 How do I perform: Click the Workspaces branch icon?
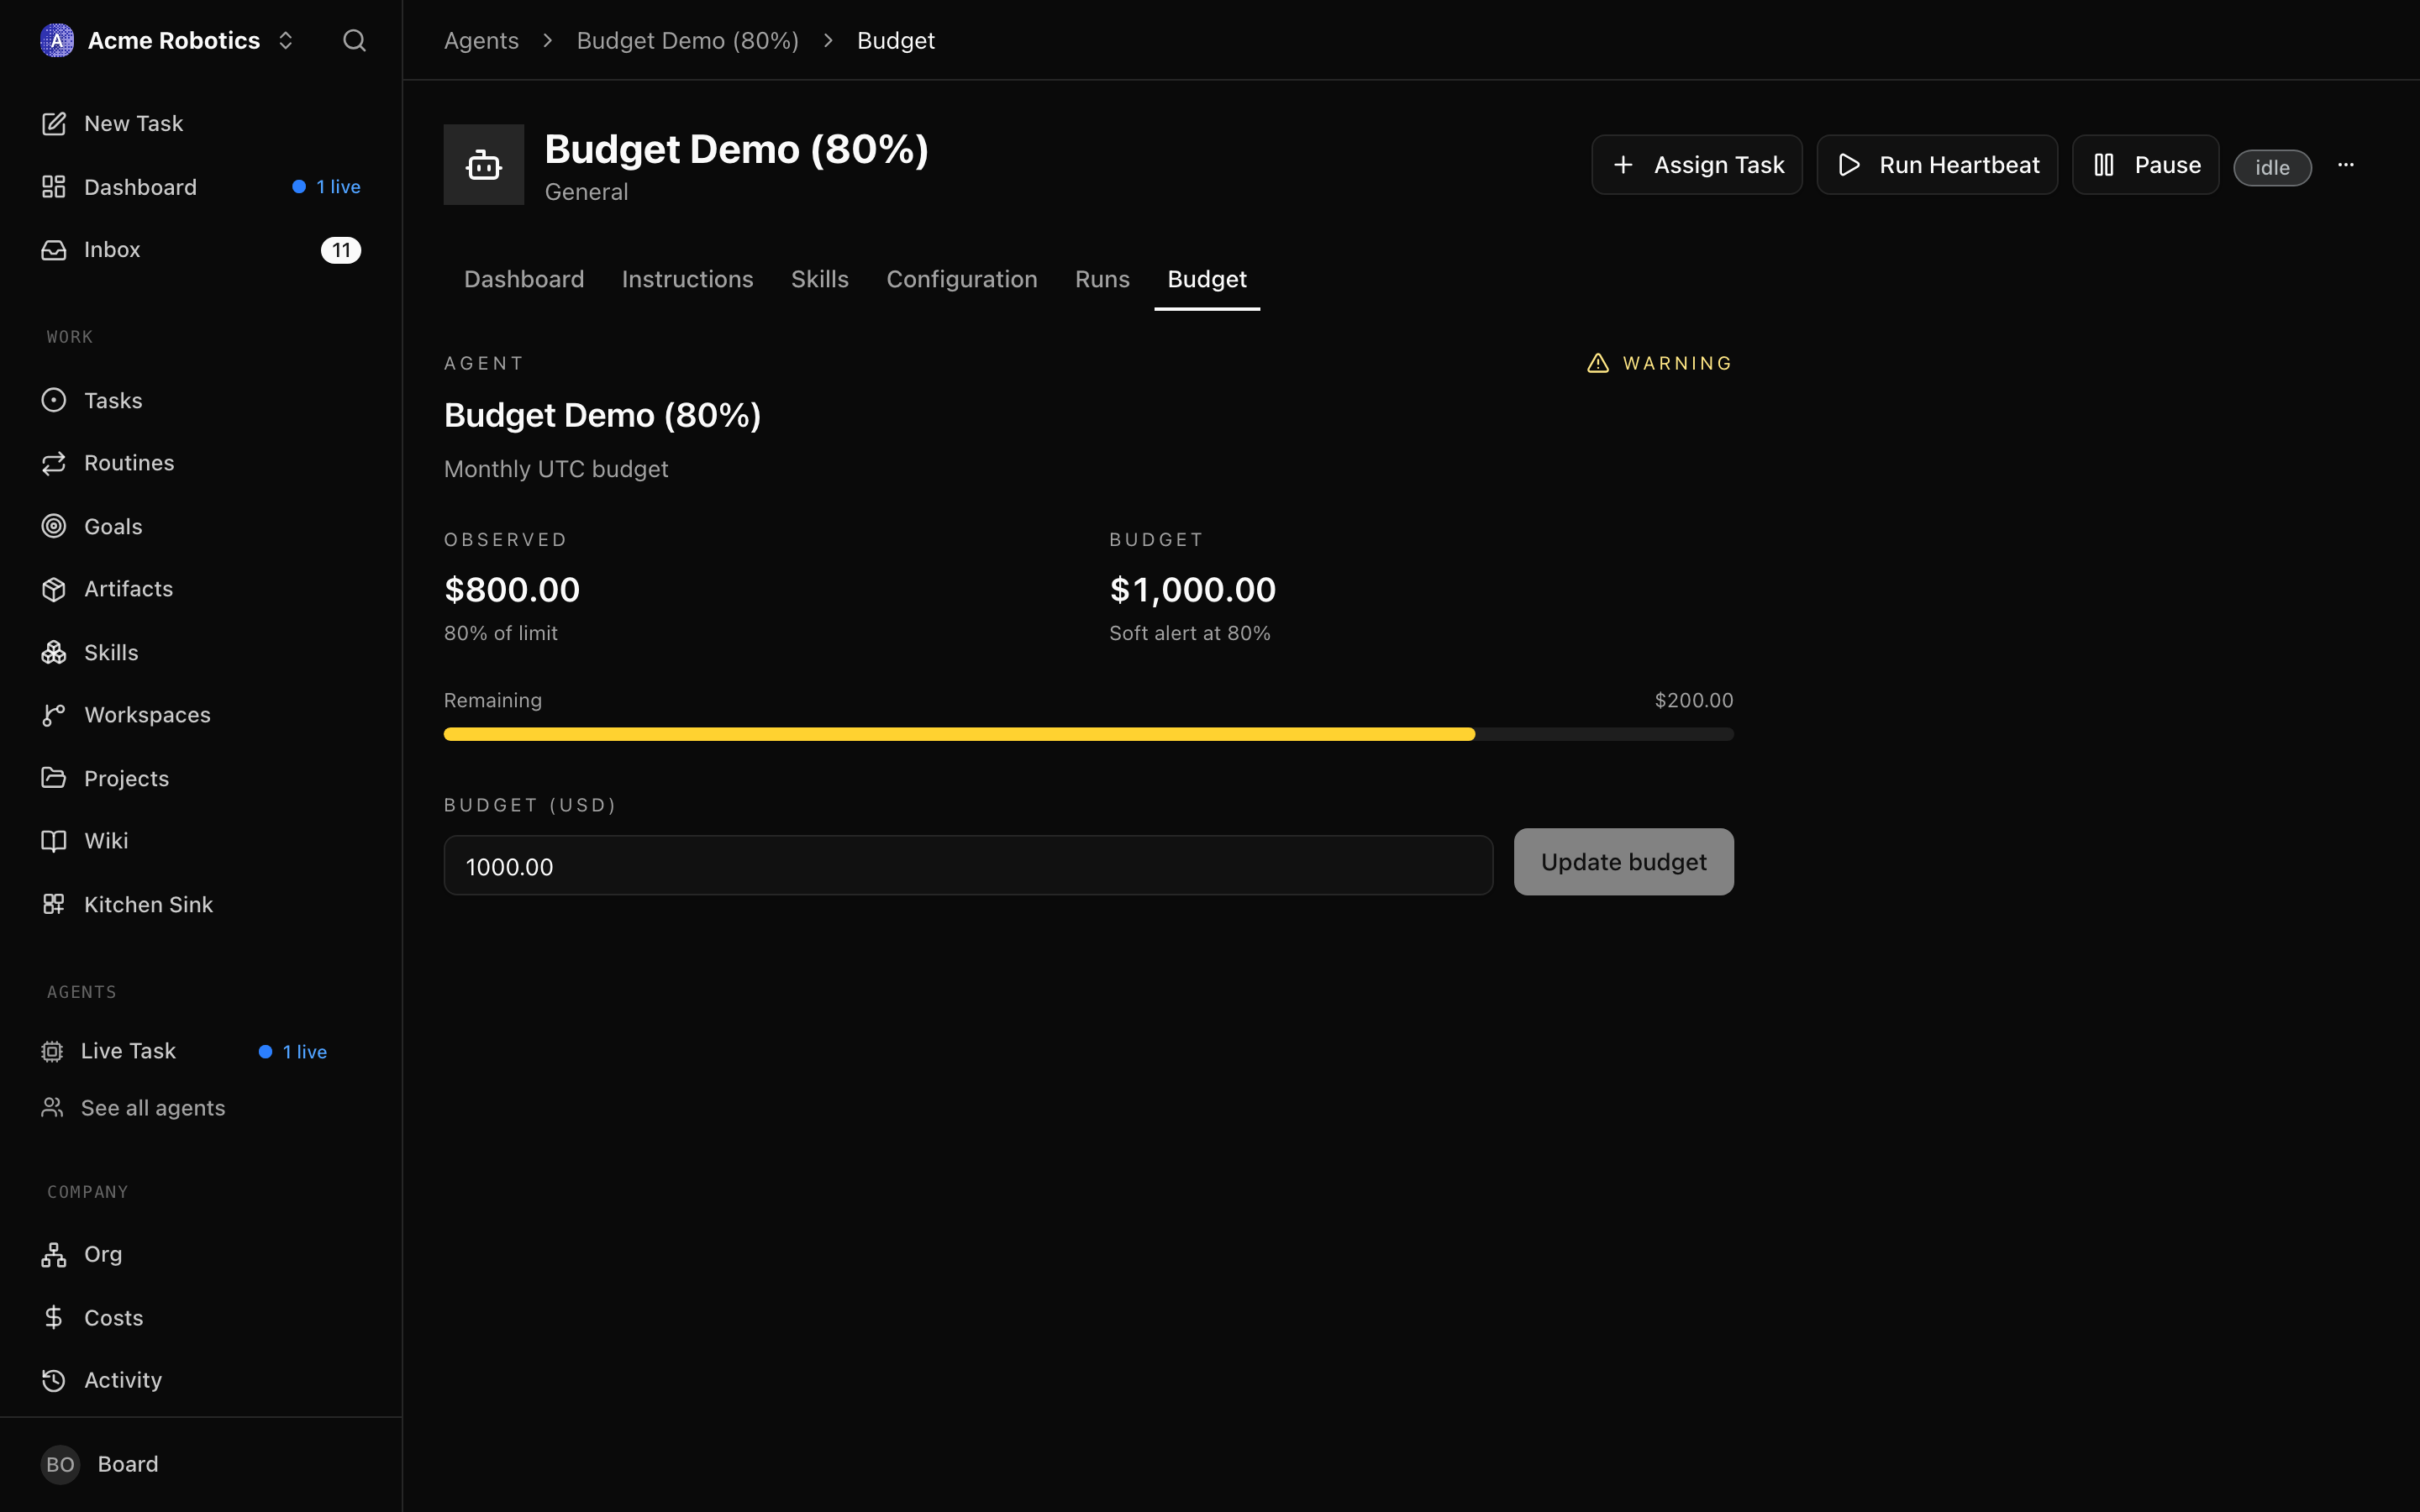pos(54,715)
